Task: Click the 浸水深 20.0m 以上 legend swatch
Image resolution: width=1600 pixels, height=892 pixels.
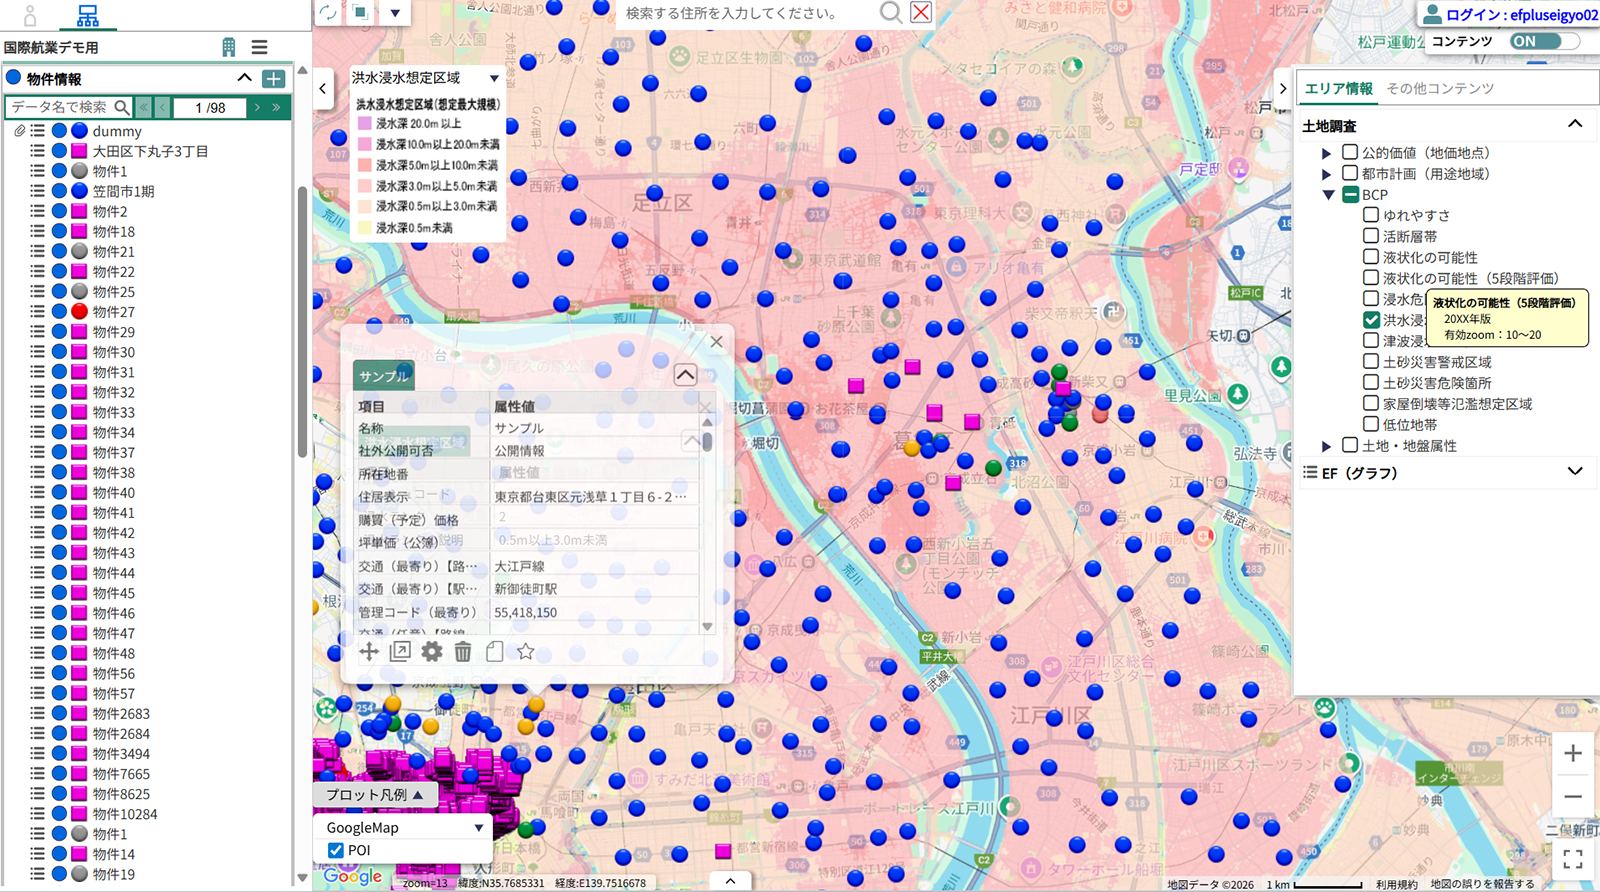Action: (x=365, y=124)
